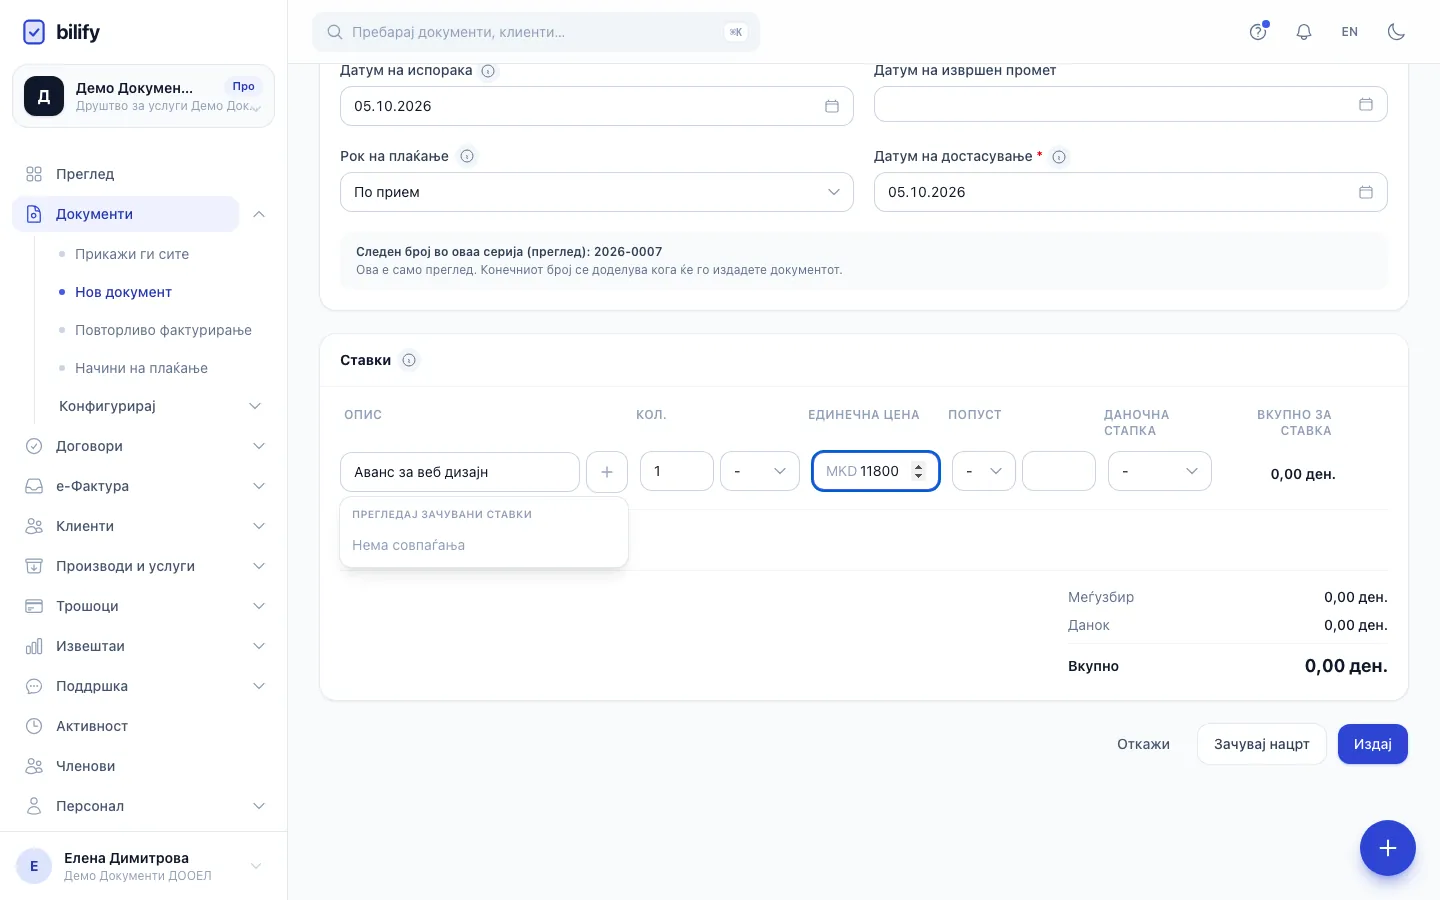This screenshot has height=900, width=1440.
Task: Click the Поддршка chat icon
Action: tap(34, 686)
